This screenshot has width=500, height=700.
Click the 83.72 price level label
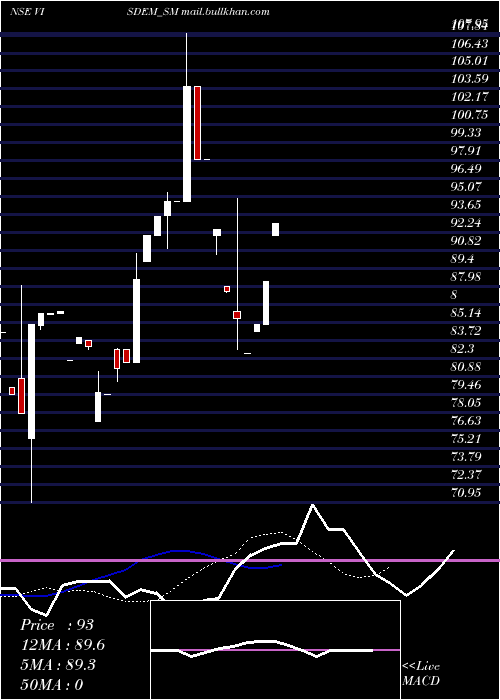pos(466,331)
